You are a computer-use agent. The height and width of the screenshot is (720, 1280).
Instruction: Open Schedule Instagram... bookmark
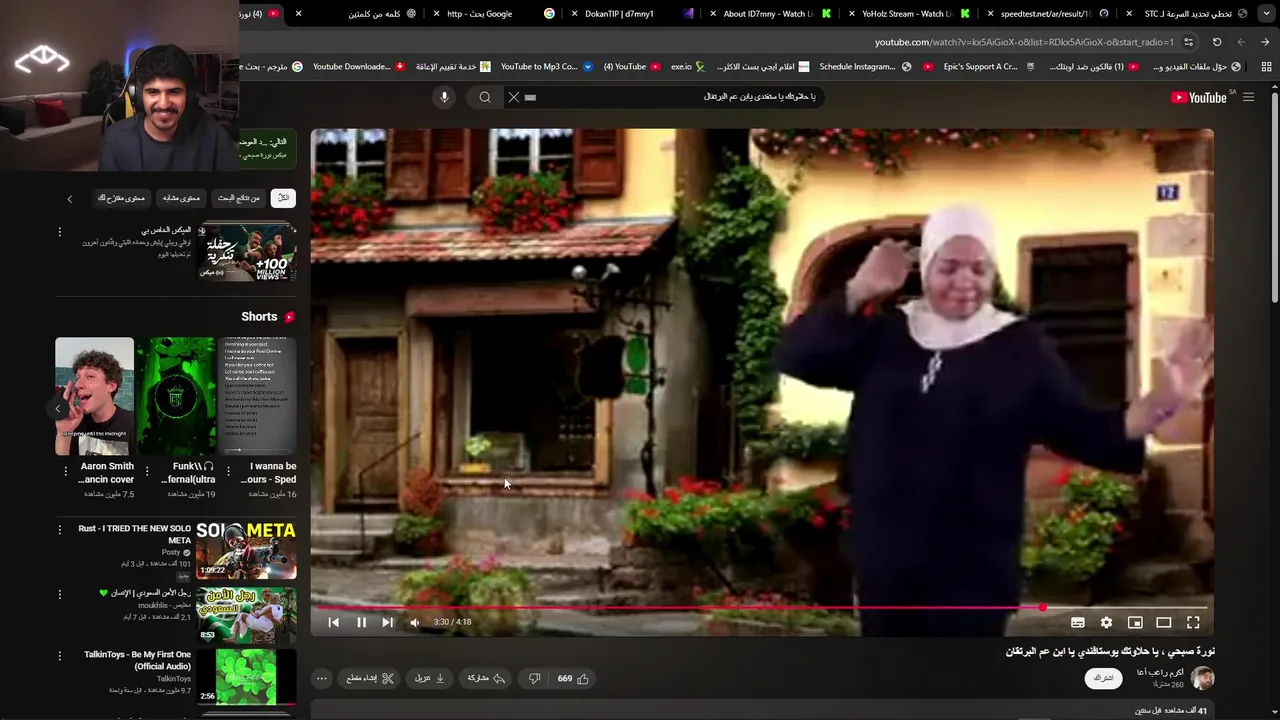coord(864,67)
